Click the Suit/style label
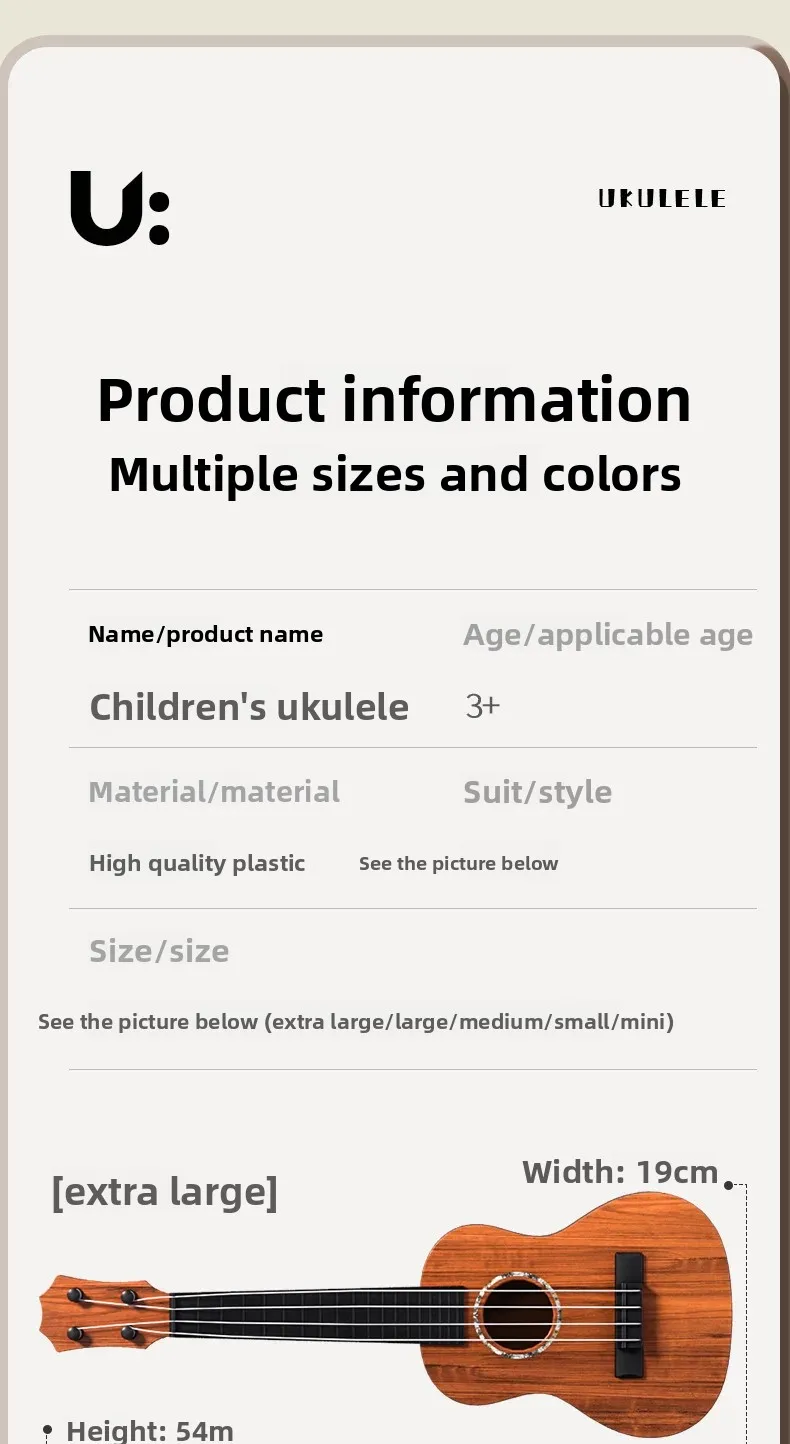The width and height of the screenshot is (790, 1444). (537, 792)
